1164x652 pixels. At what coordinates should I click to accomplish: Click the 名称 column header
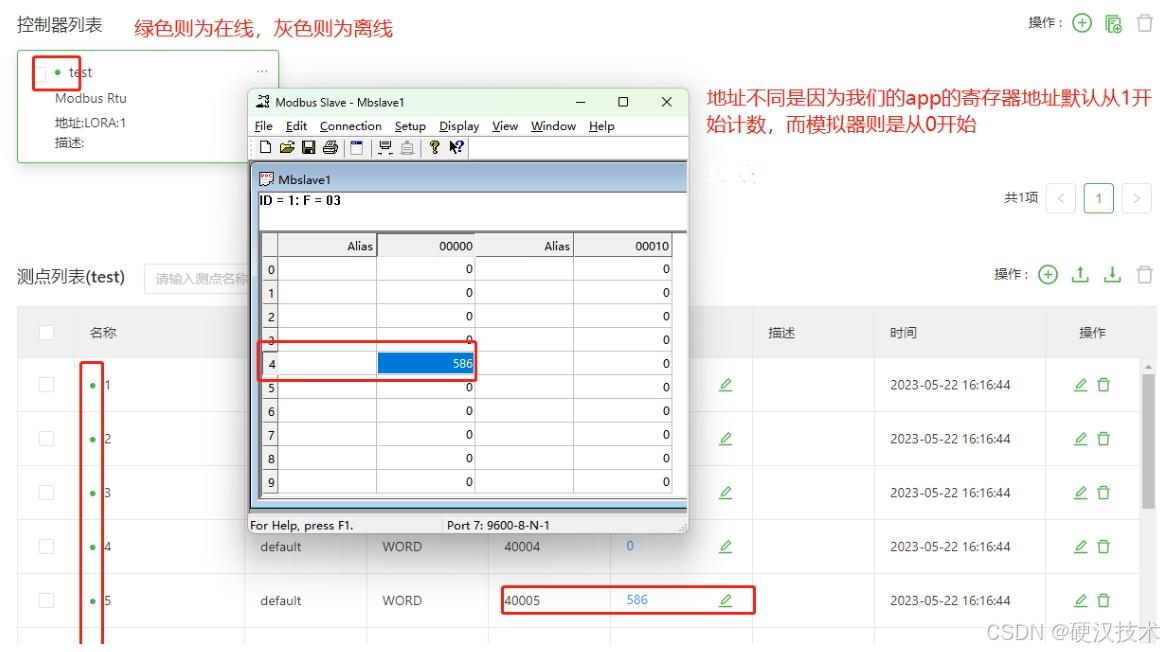(x=102, y=333)
